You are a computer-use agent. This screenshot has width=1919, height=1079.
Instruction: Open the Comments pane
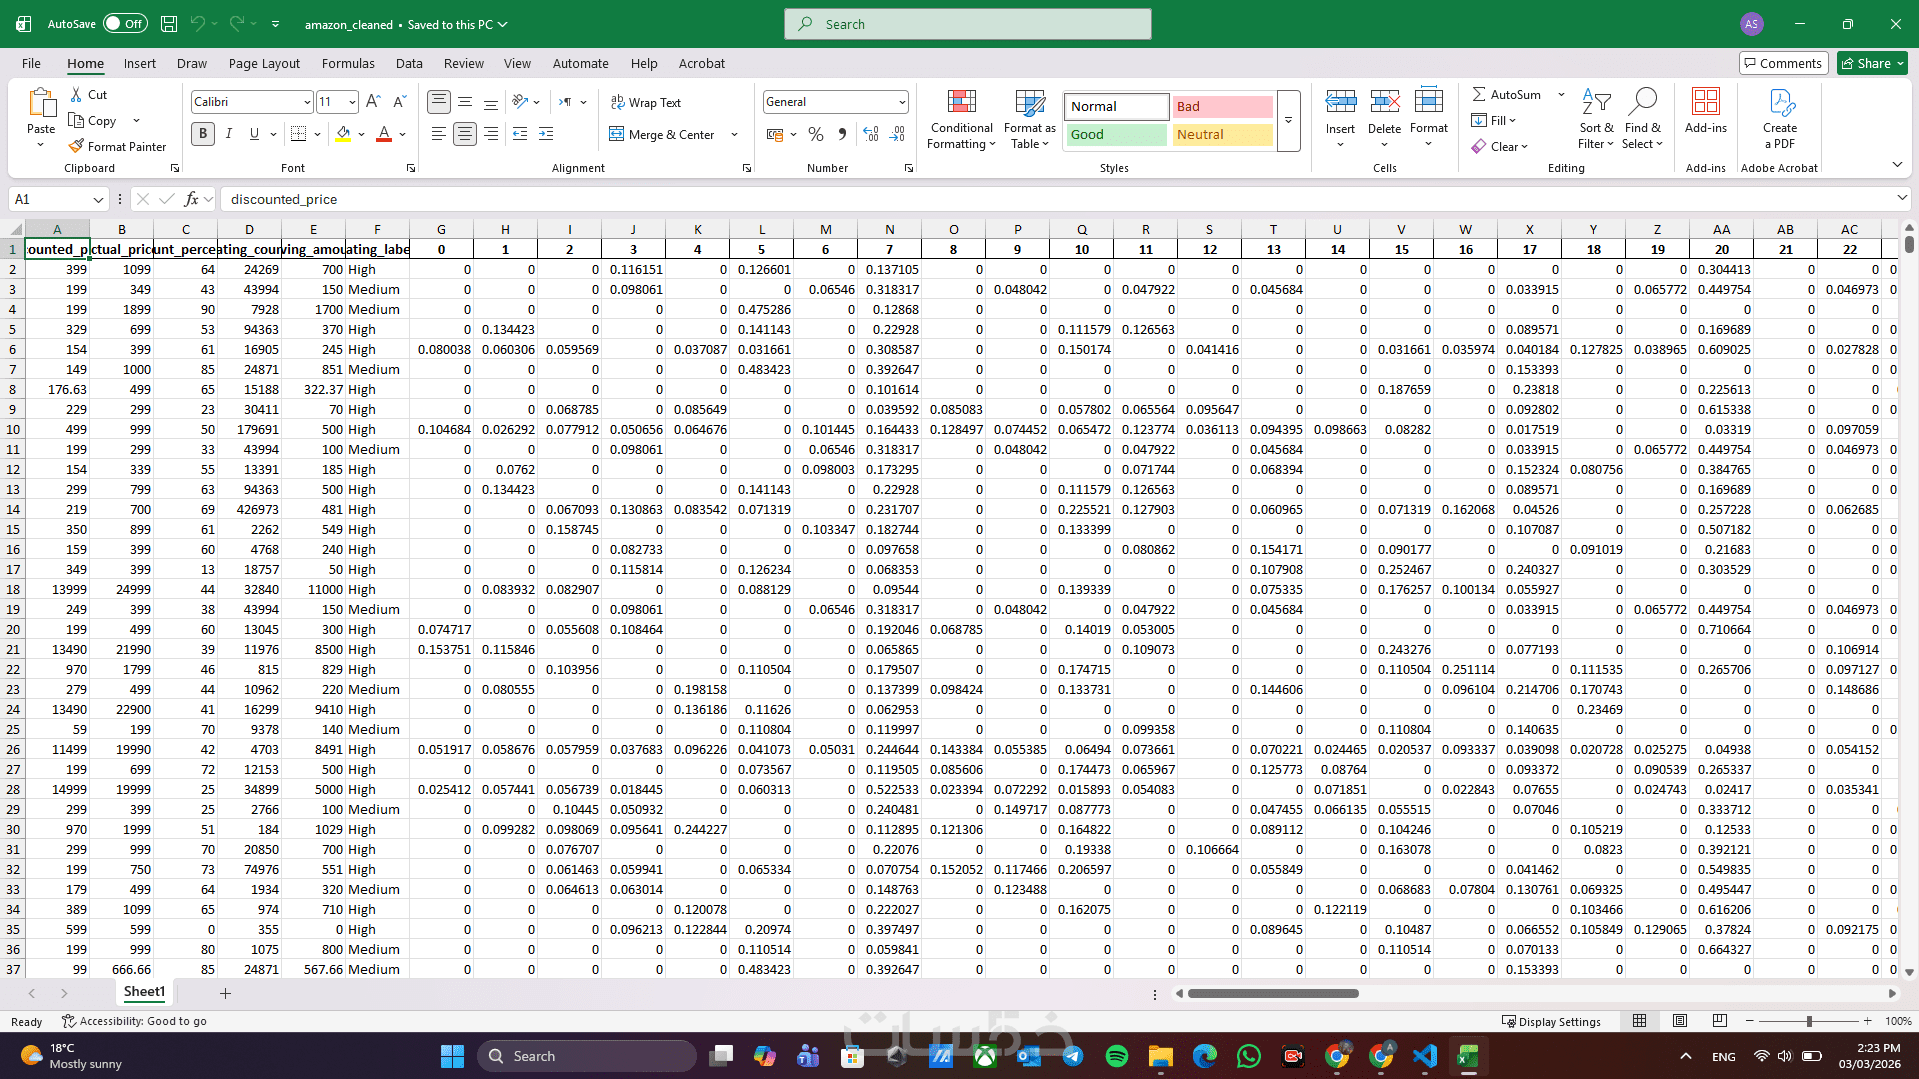[x=1784, y=63]
